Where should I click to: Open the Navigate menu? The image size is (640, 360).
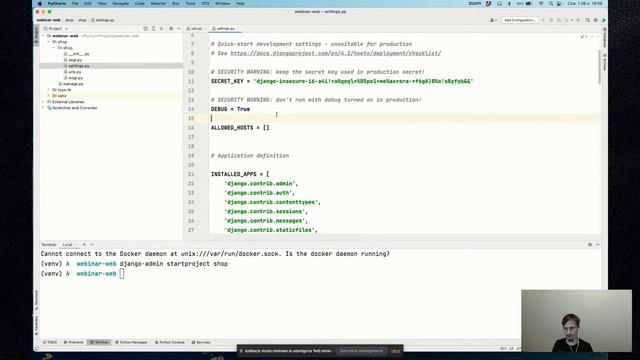[120, 3]
